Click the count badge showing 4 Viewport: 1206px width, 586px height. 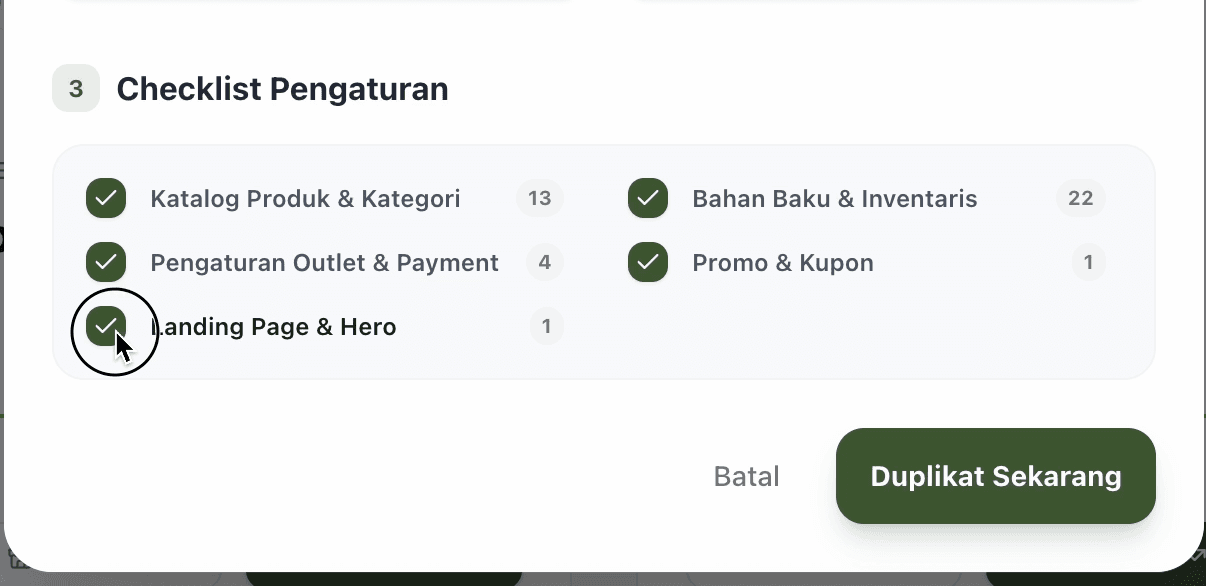(545, 262)
